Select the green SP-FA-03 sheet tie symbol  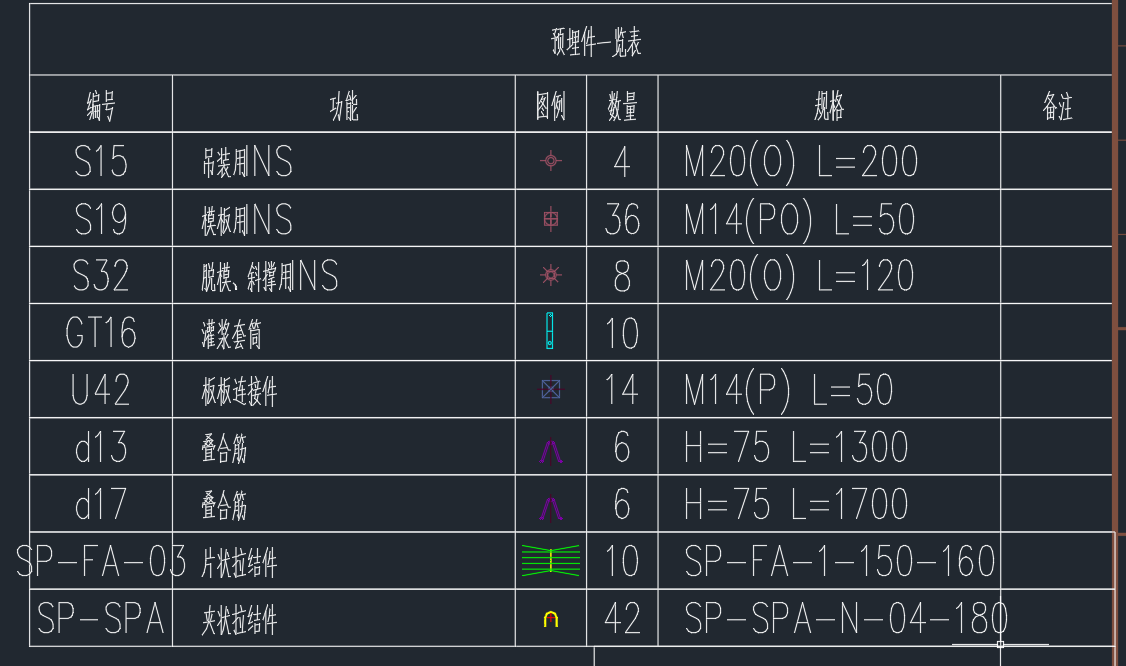click(x=551, y=560)
